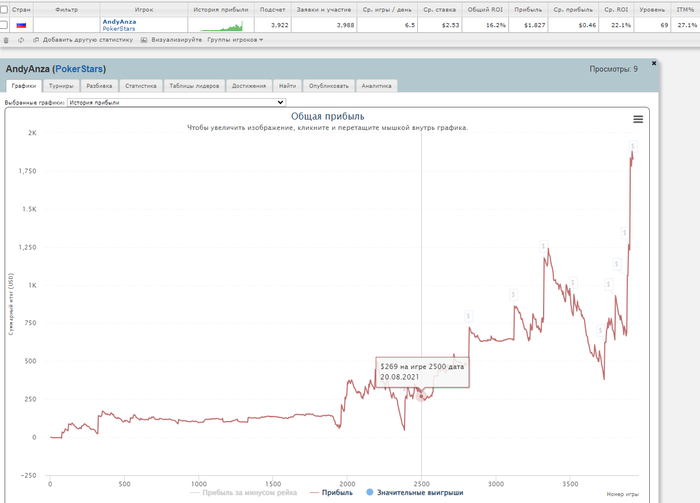Click the total ROI value 16.2%
Screen dimensions: 700x503
pos(496,25)
